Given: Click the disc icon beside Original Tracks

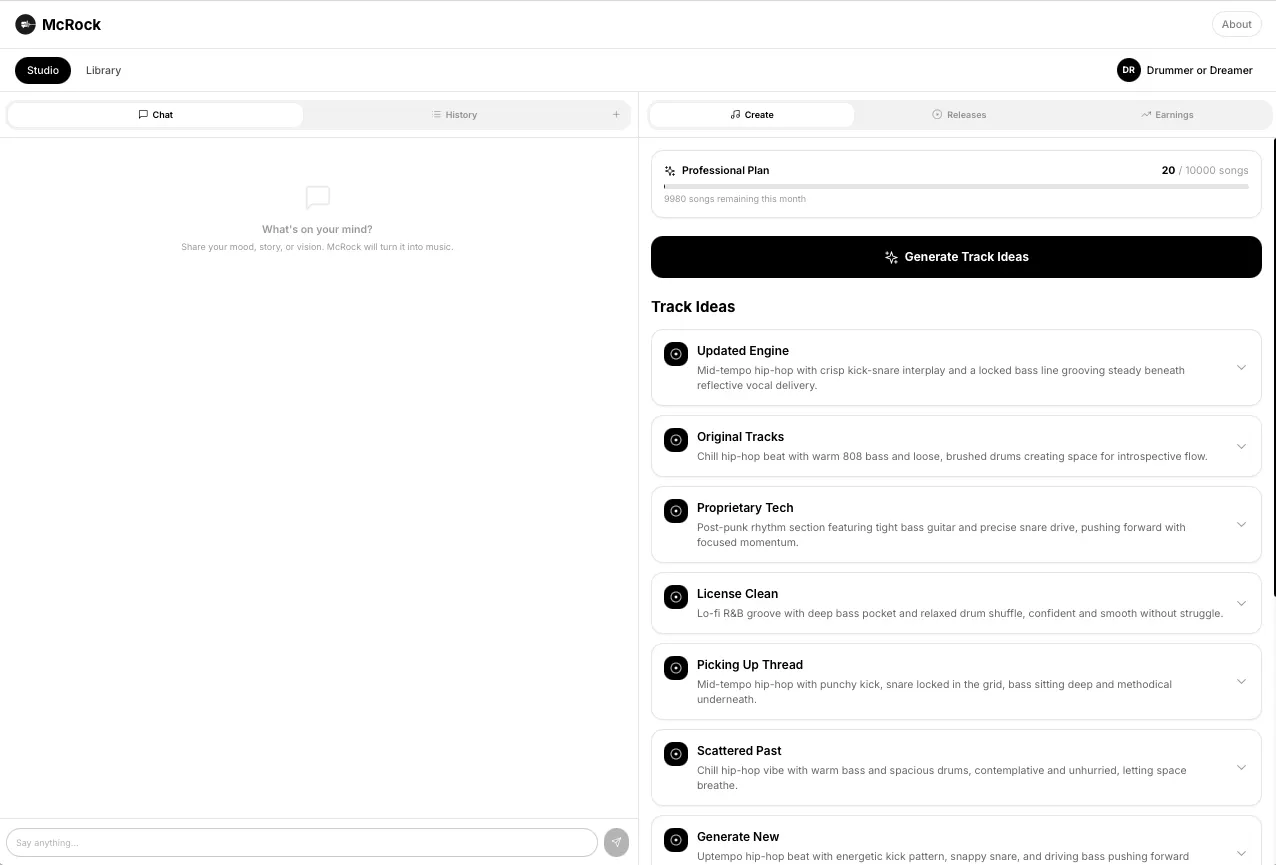Looking at the screenshot, I should pyautogui.click(x=676, y=440).
